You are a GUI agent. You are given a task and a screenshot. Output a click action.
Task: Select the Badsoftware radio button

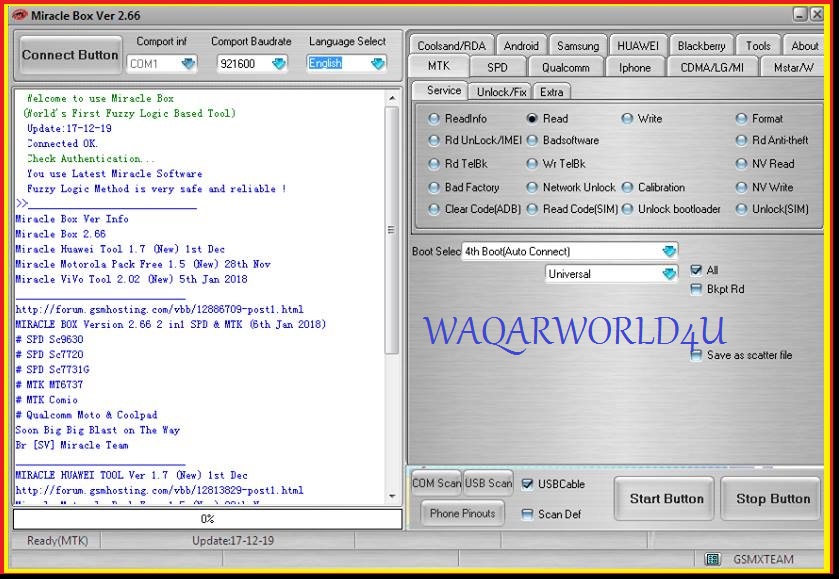coord(532,141)
